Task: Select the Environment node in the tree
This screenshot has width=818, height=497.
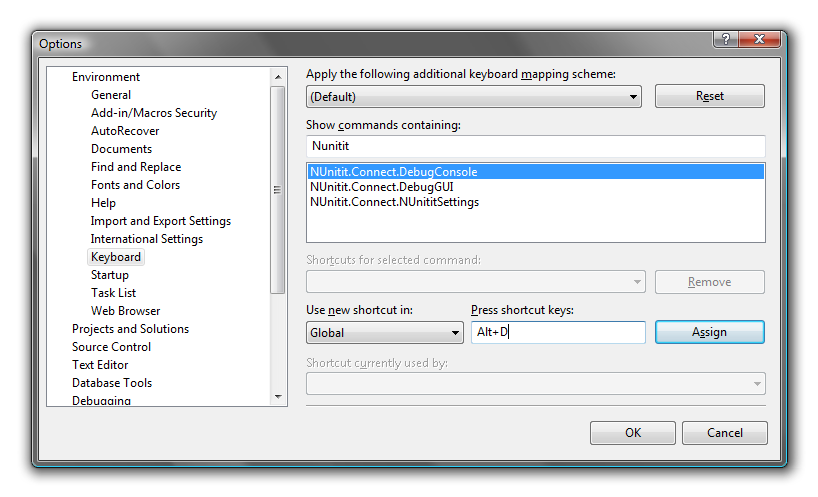Action: point(106,77)
